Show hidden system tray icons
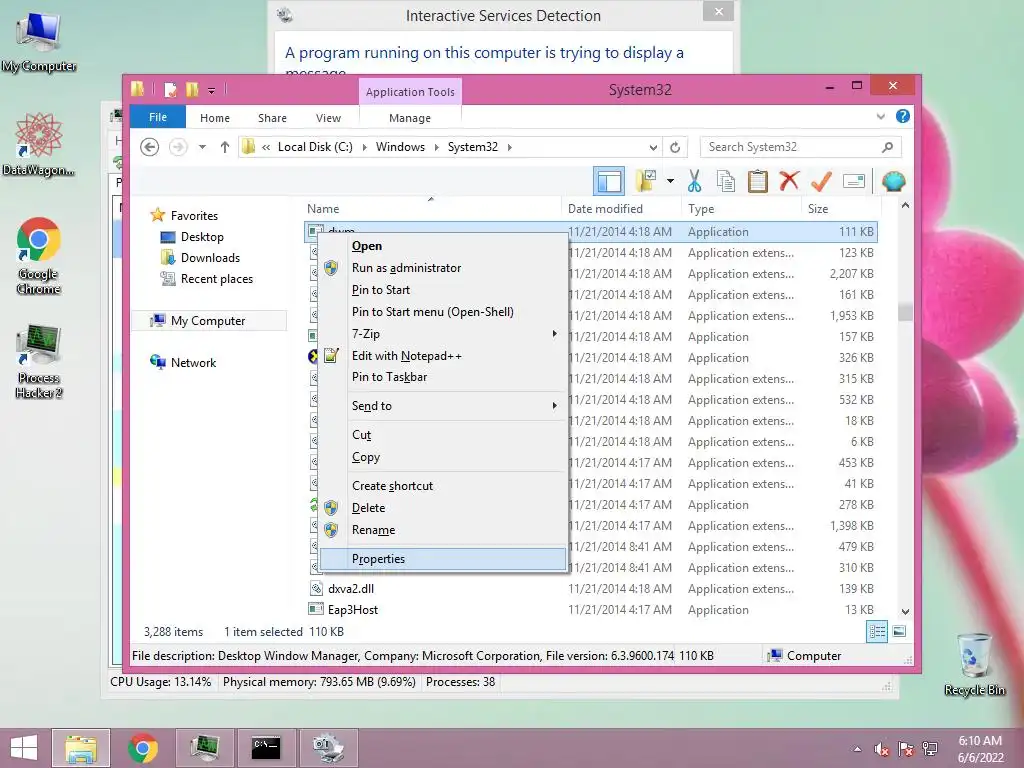 pos(857,749)
